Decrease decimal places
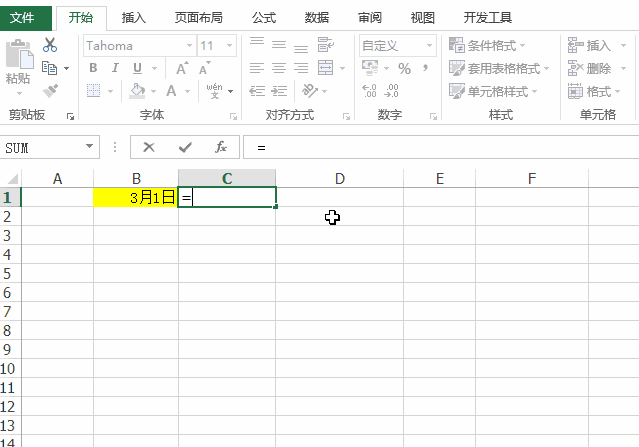This screenshot has width=639, height=447. (x=391, y=91)
